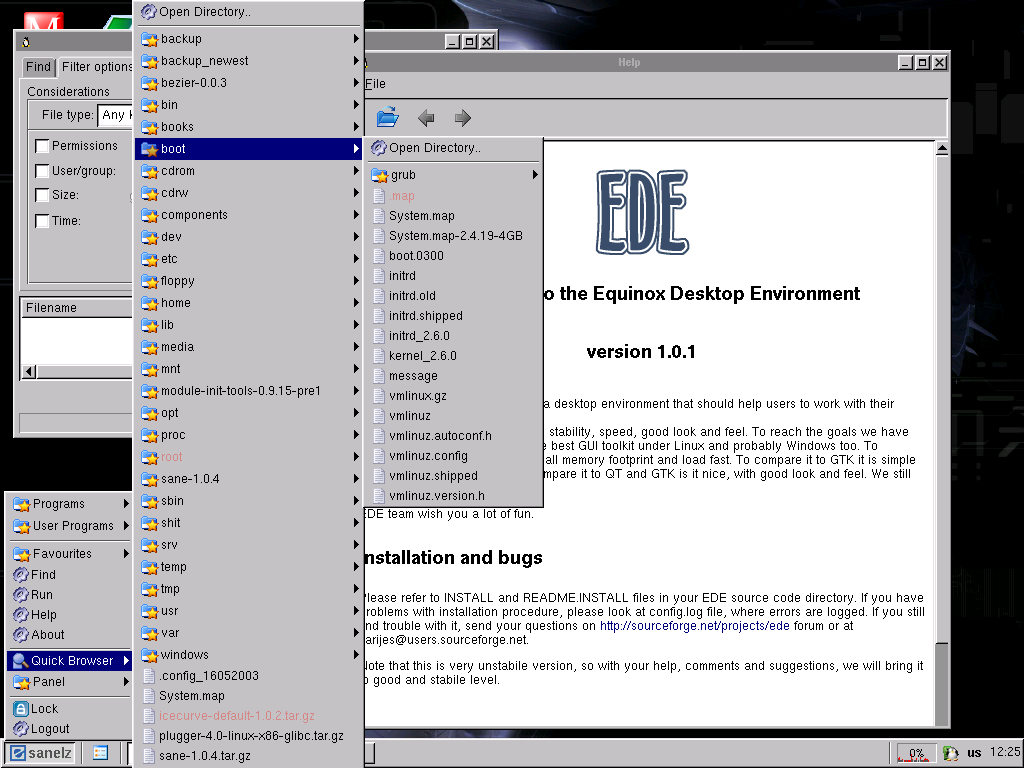Click the sanelz start menu button icon
Image resolution: width=1024 pixels, height=768 pixels.
(18, 753)
